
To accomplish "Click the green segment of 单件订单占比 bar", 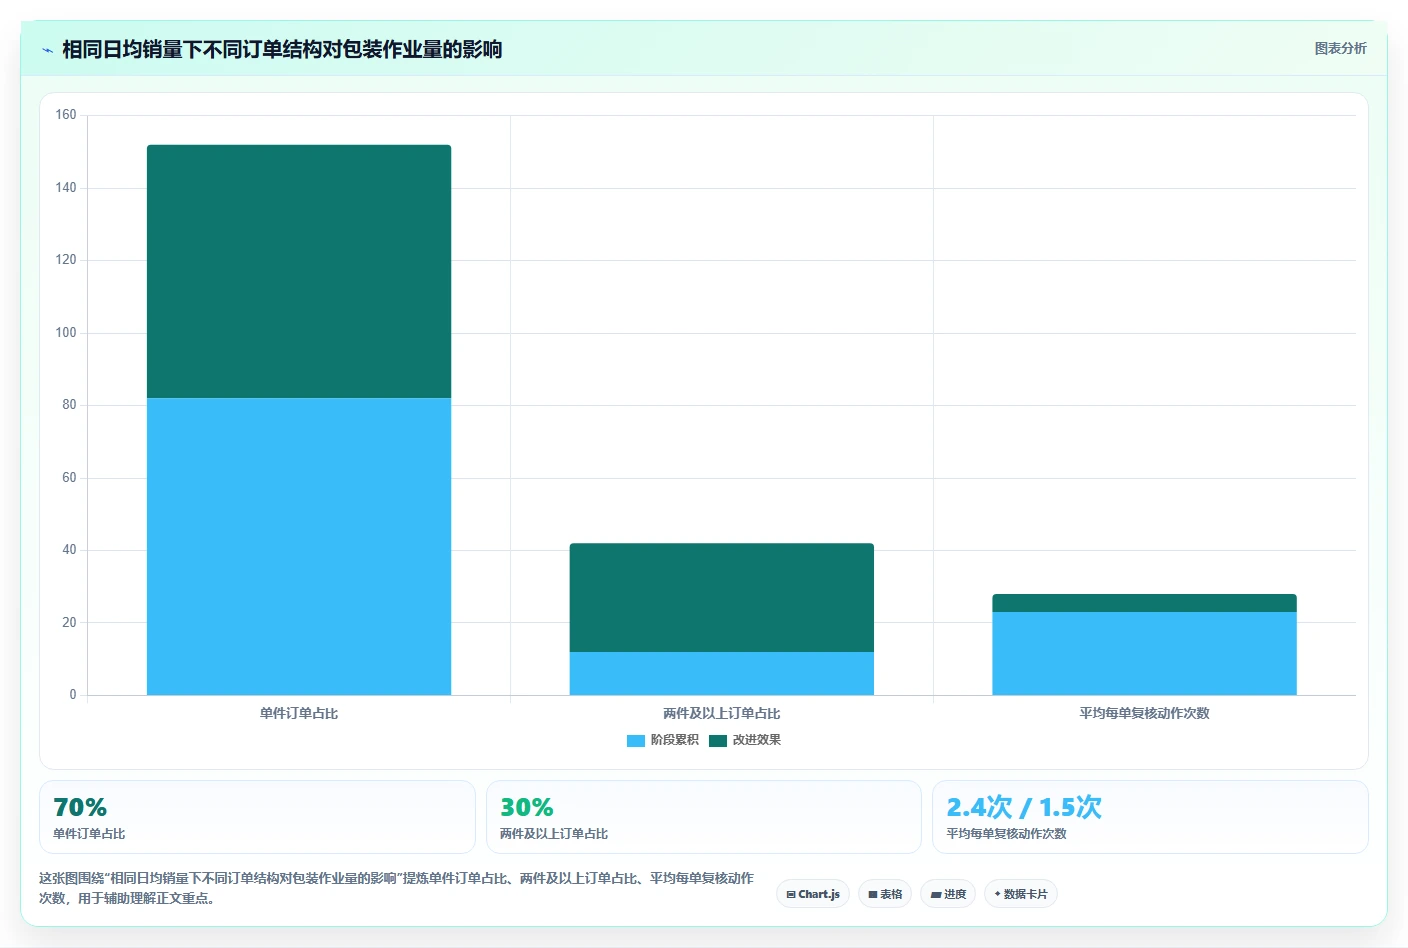I will pos(299,271).
